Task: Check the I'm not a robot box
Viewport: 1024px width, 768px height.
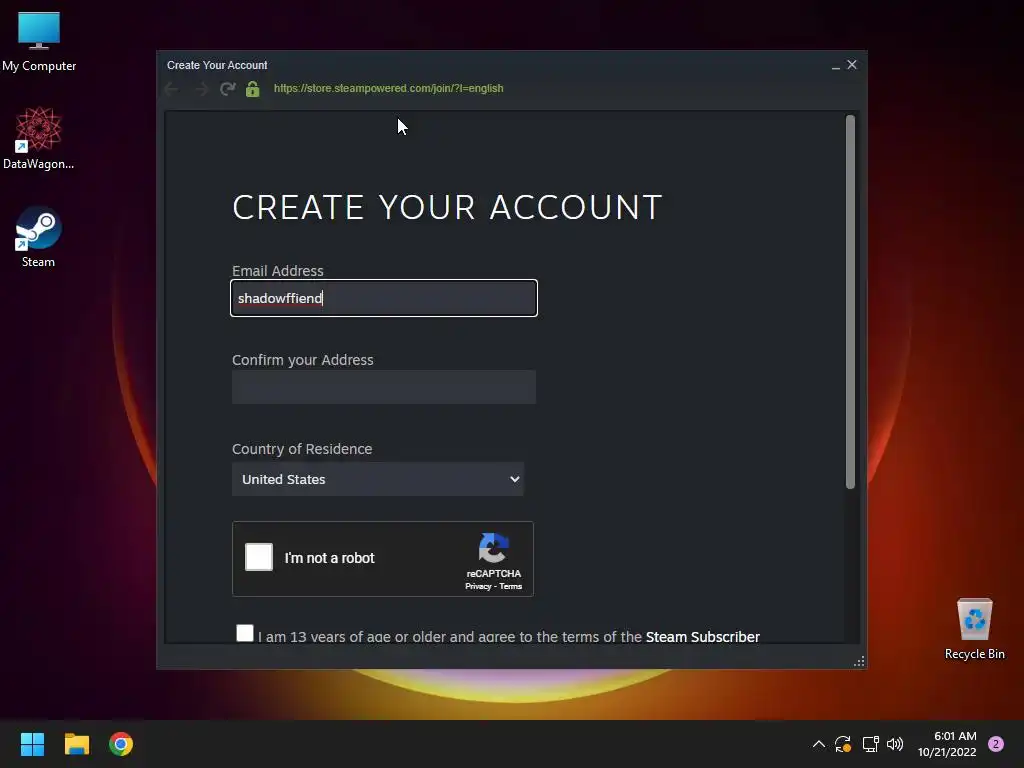Action: (259, 558)
